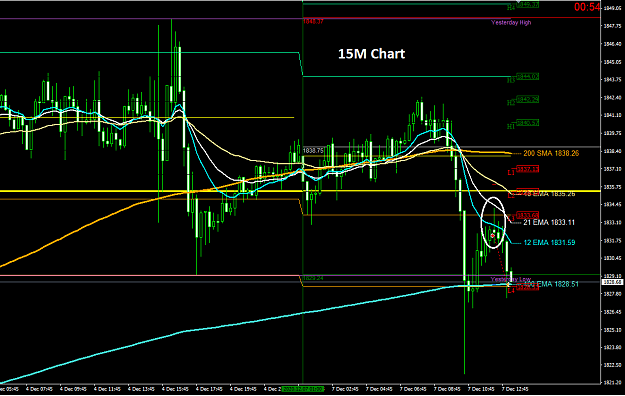625x396 pixels.
Task: Click the L4 pivot level label
Action: tap(511, 291)
